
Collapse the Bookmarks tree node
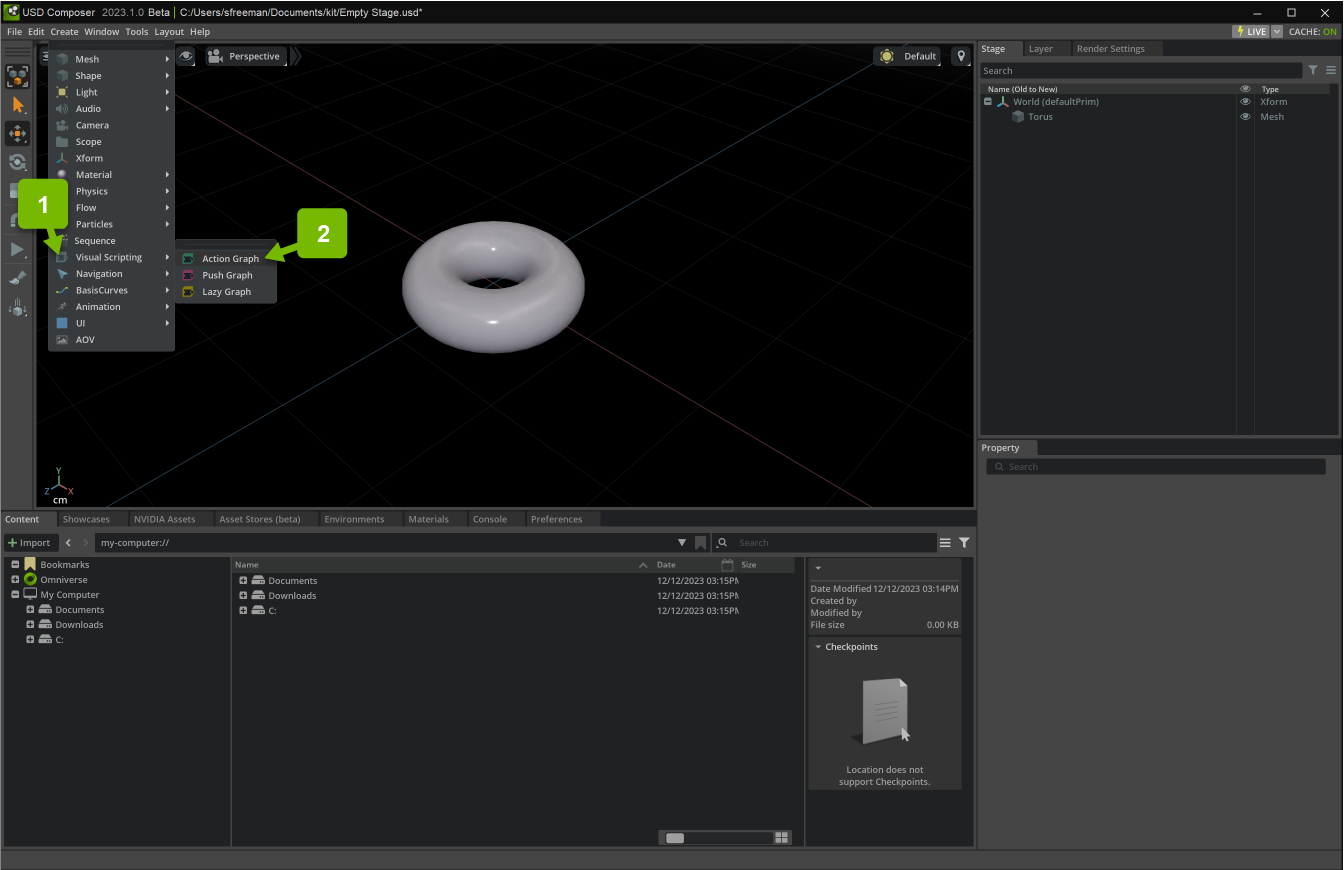coord(15,565)
